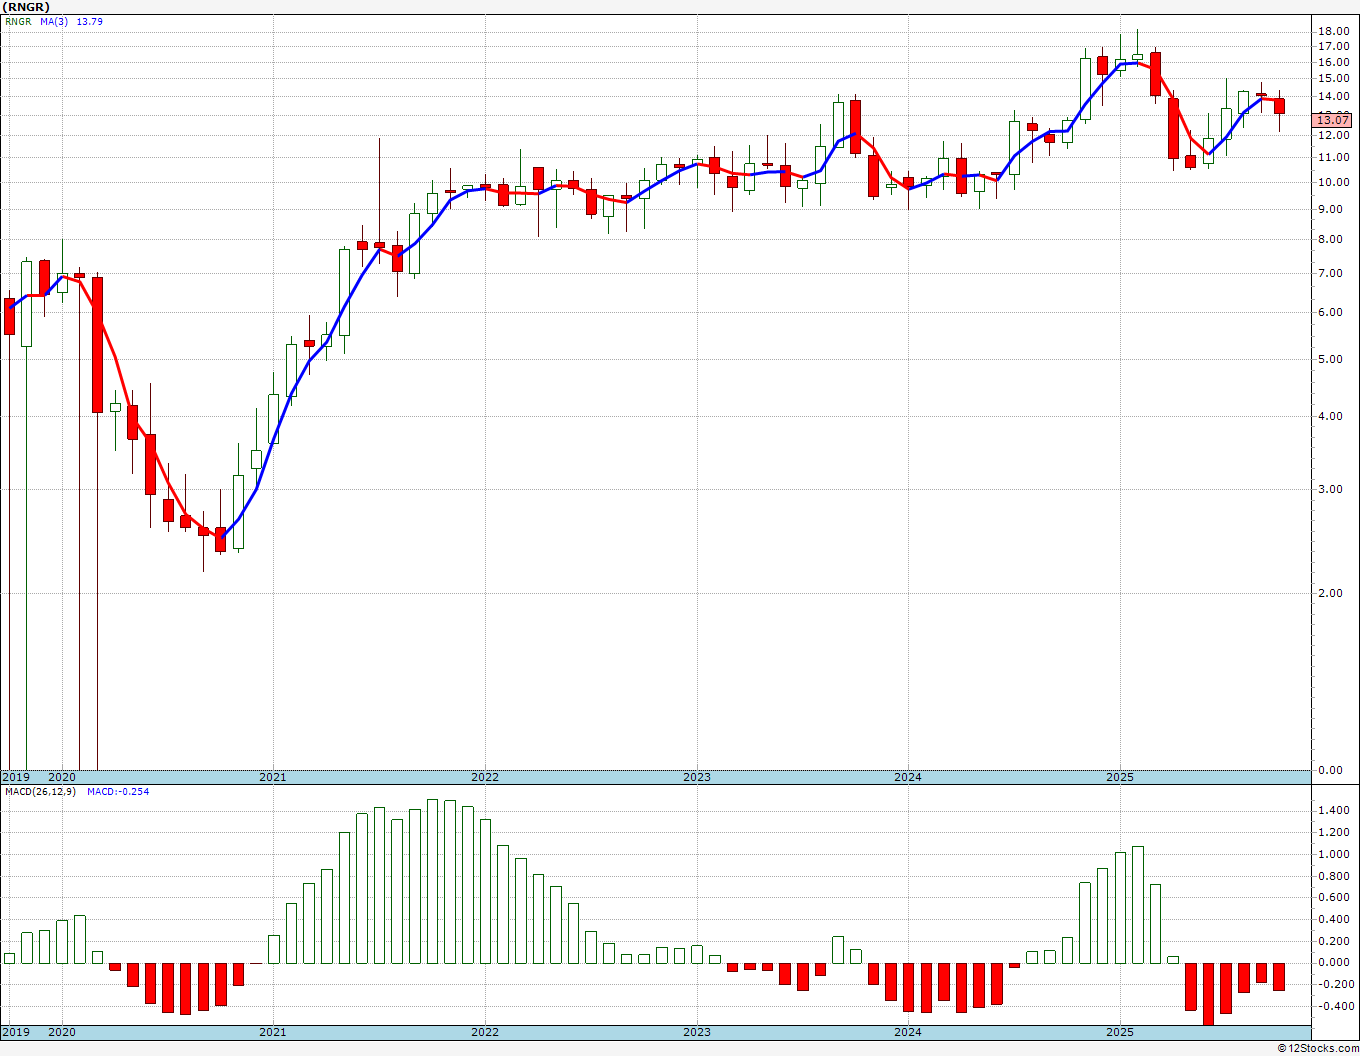Select 2020 on the MACD panel time axis

(x=62, y=1032)
